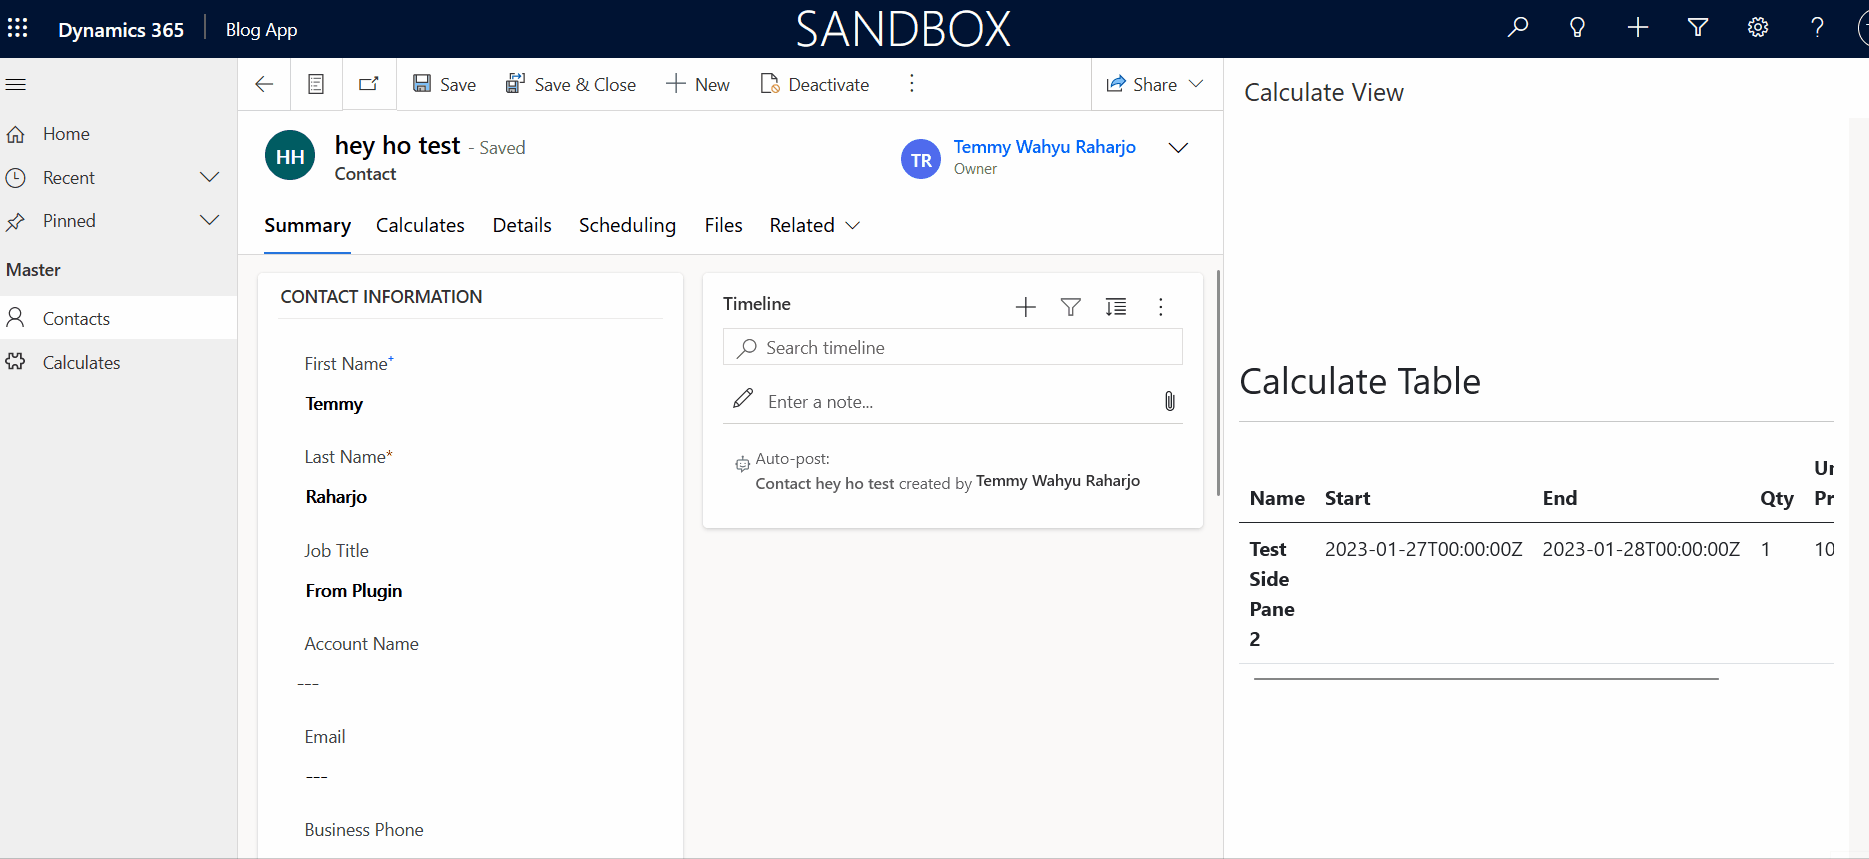The width and height of the screenshot is (1869, 859).
Task: Click the quick create plus icon
Action: pos(1638,28)
